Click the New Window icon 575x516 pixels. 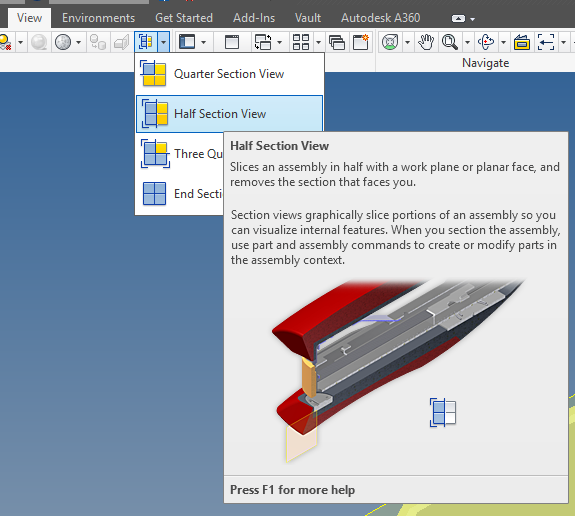361,42
